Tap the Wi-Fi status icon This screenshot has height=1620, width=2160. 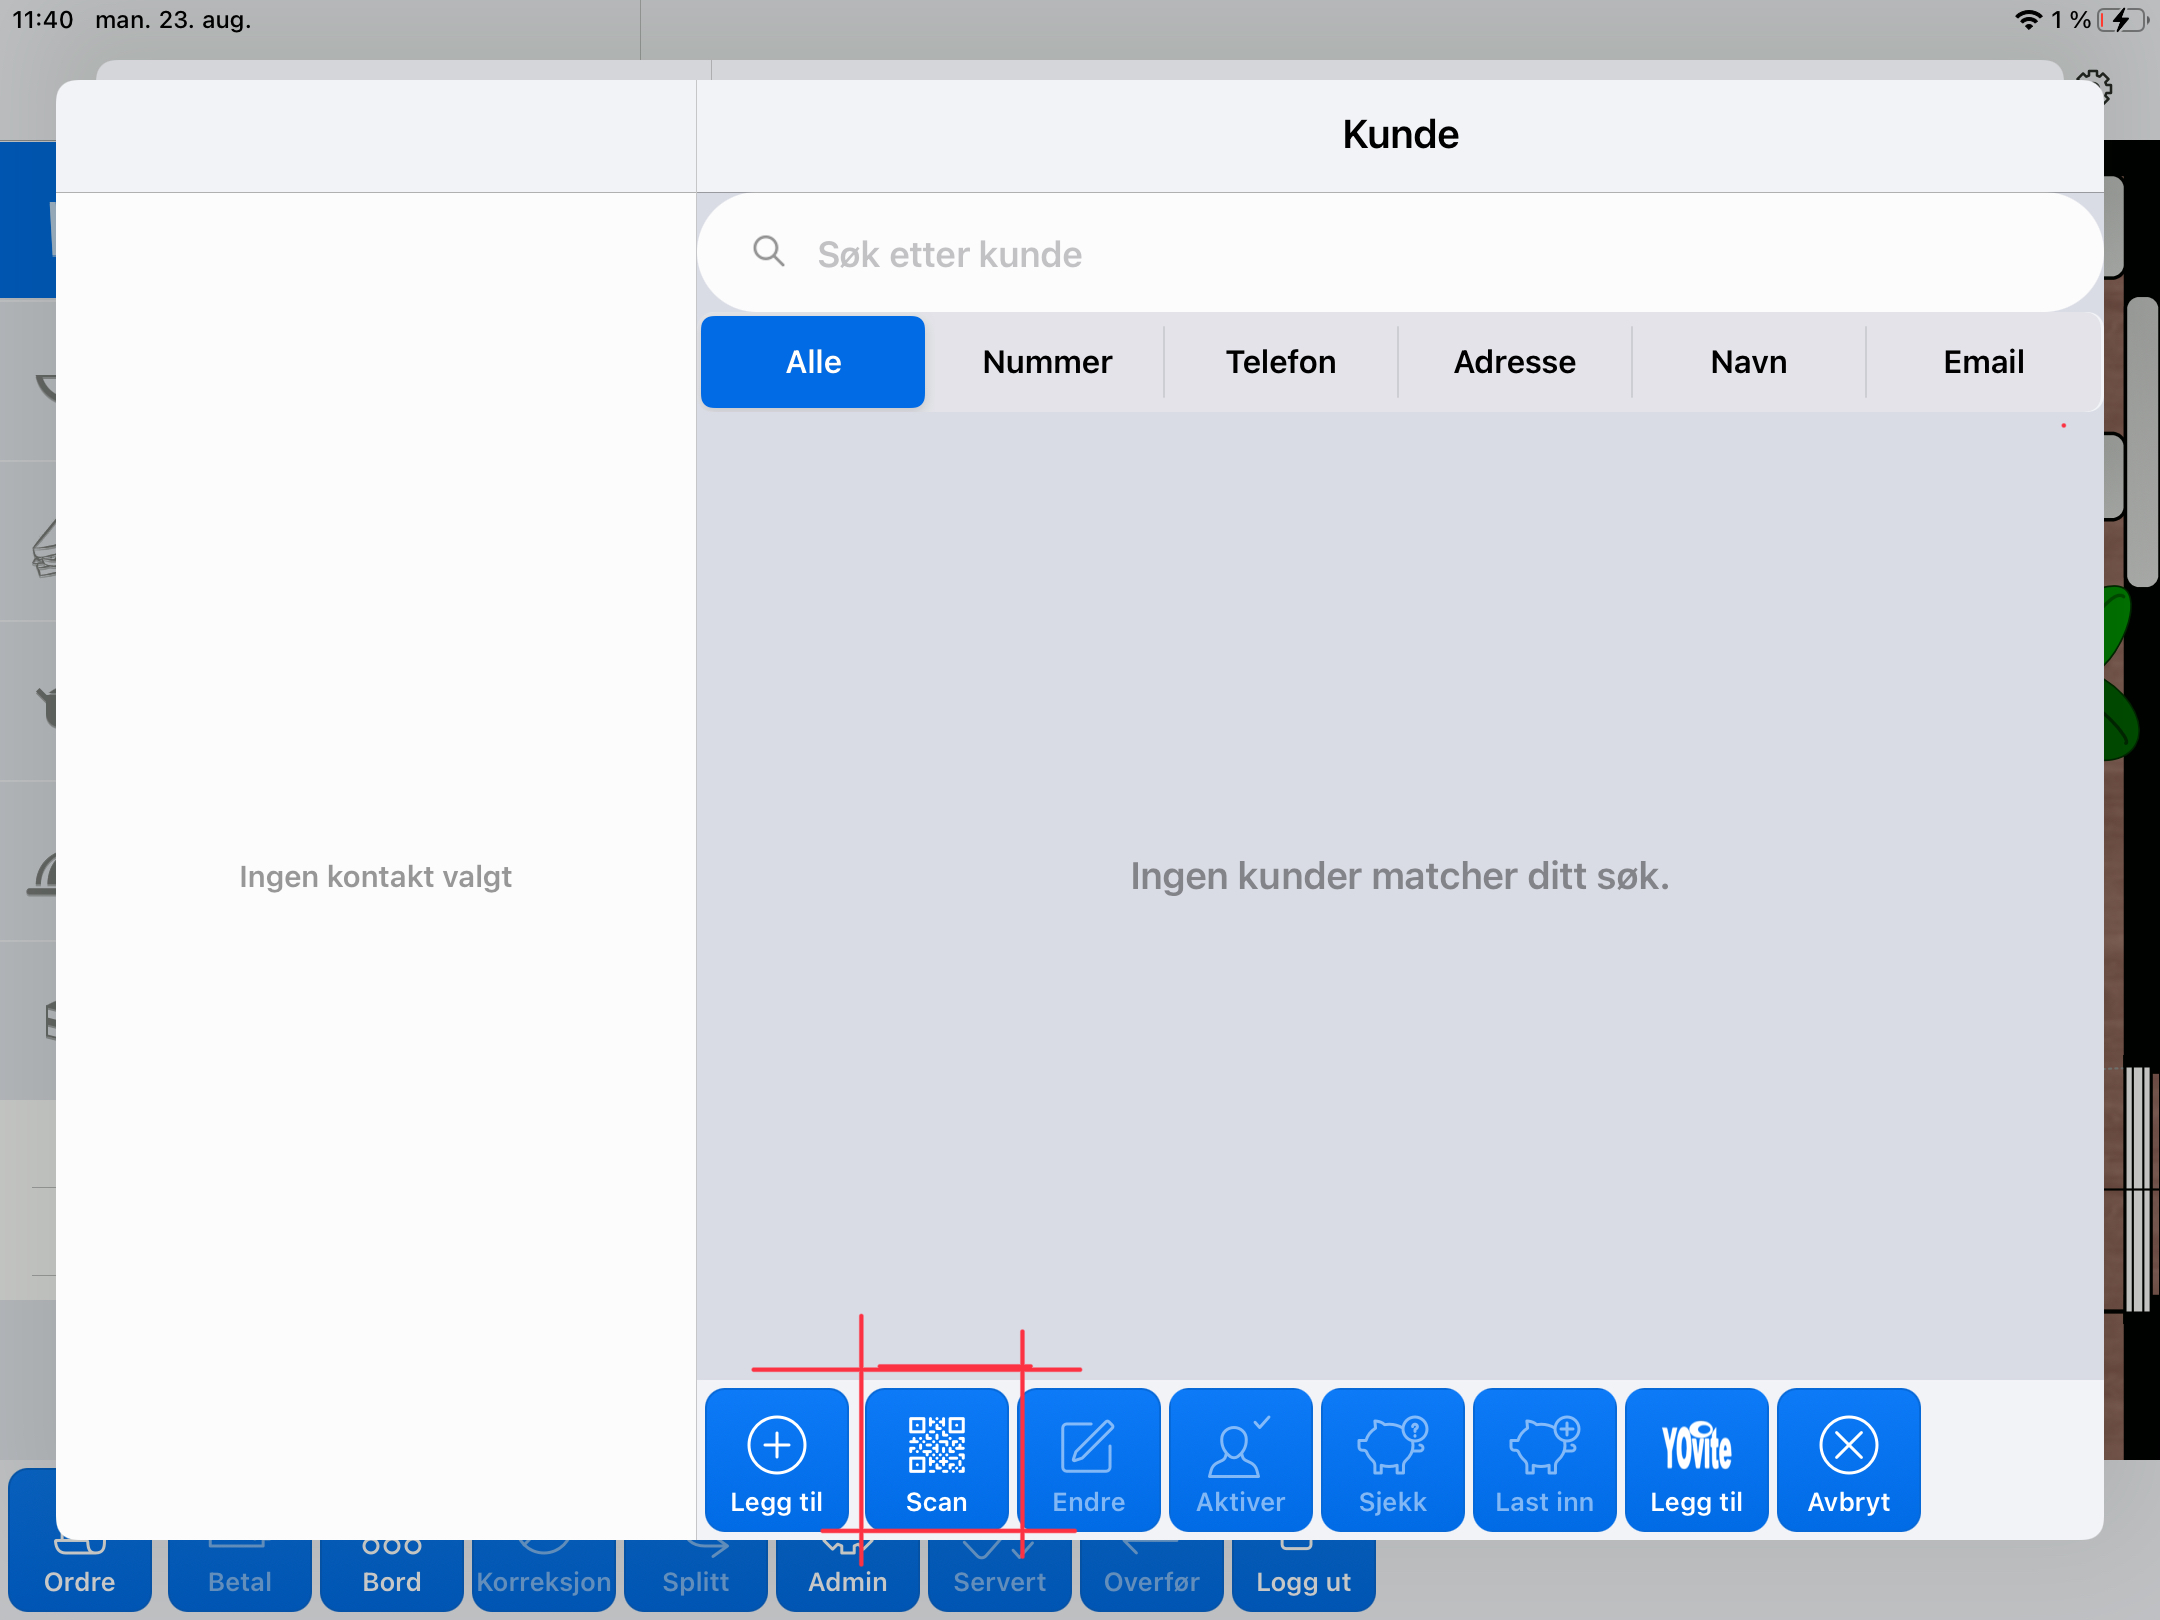click(2028, 20)
